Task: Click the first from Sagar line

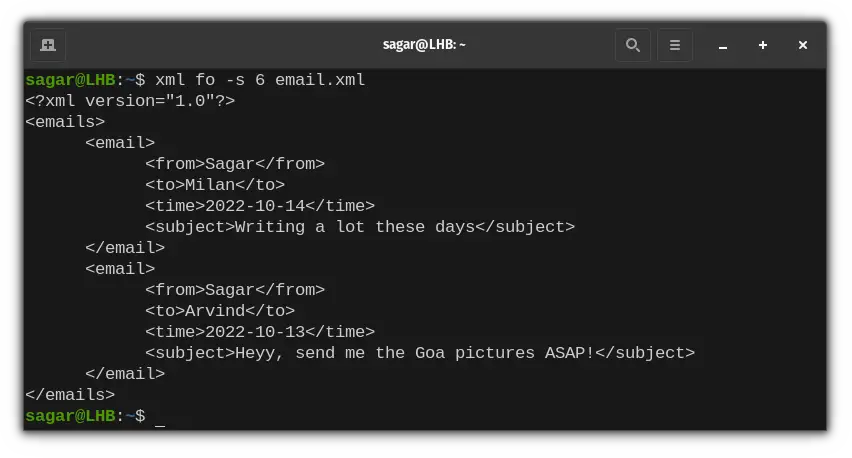Action: 235,164
